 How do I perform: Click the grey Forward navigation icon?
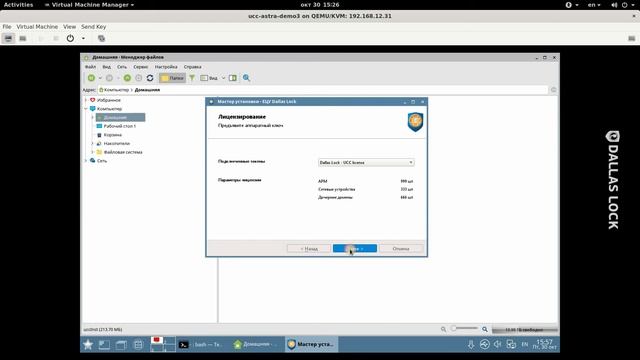(x=109, y=78)
